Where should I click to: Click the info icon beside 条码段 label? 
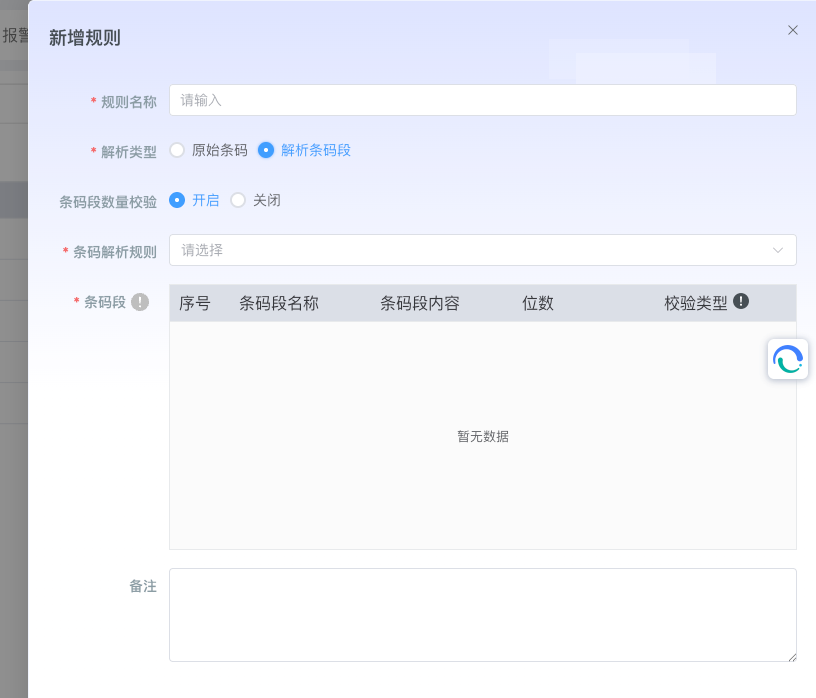(140, 302)
